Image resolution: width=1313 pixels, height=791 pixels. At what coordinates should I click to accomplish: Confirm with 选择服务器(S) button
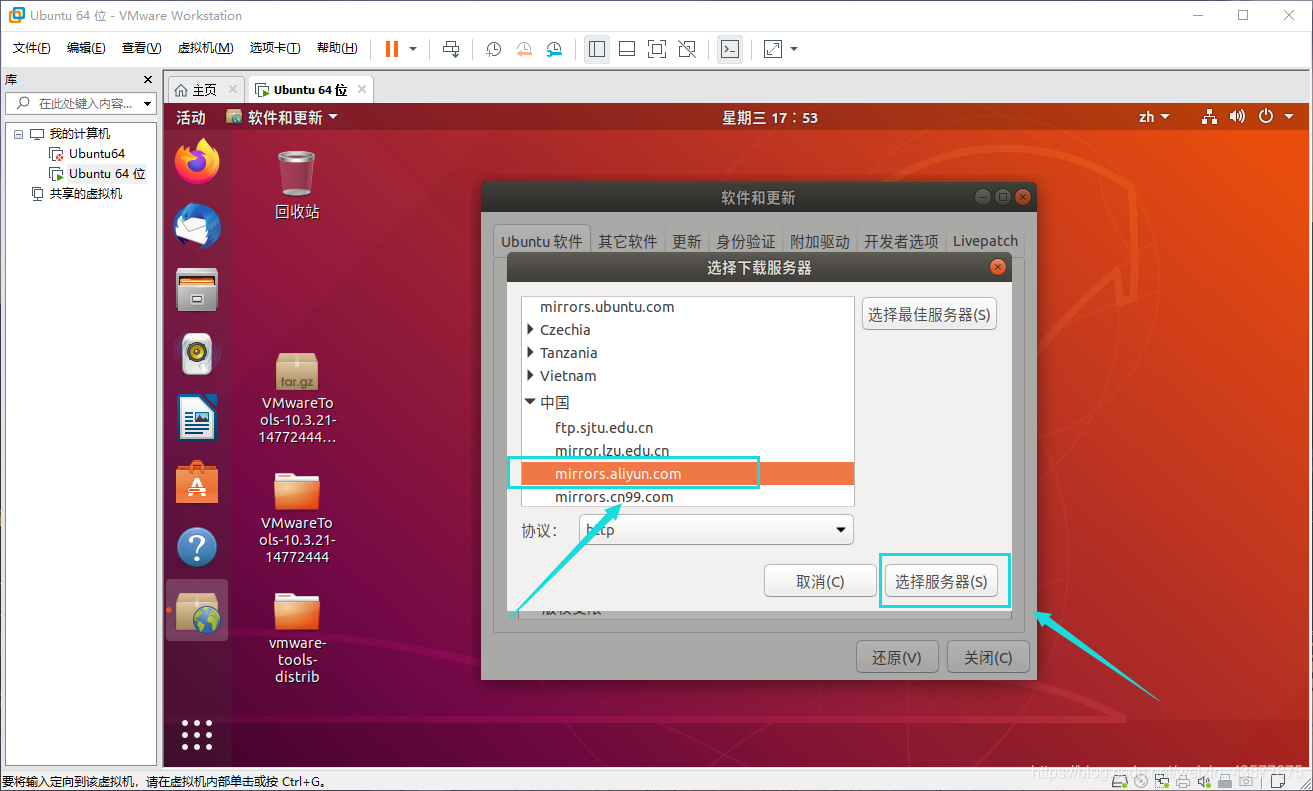coord(941,581)
